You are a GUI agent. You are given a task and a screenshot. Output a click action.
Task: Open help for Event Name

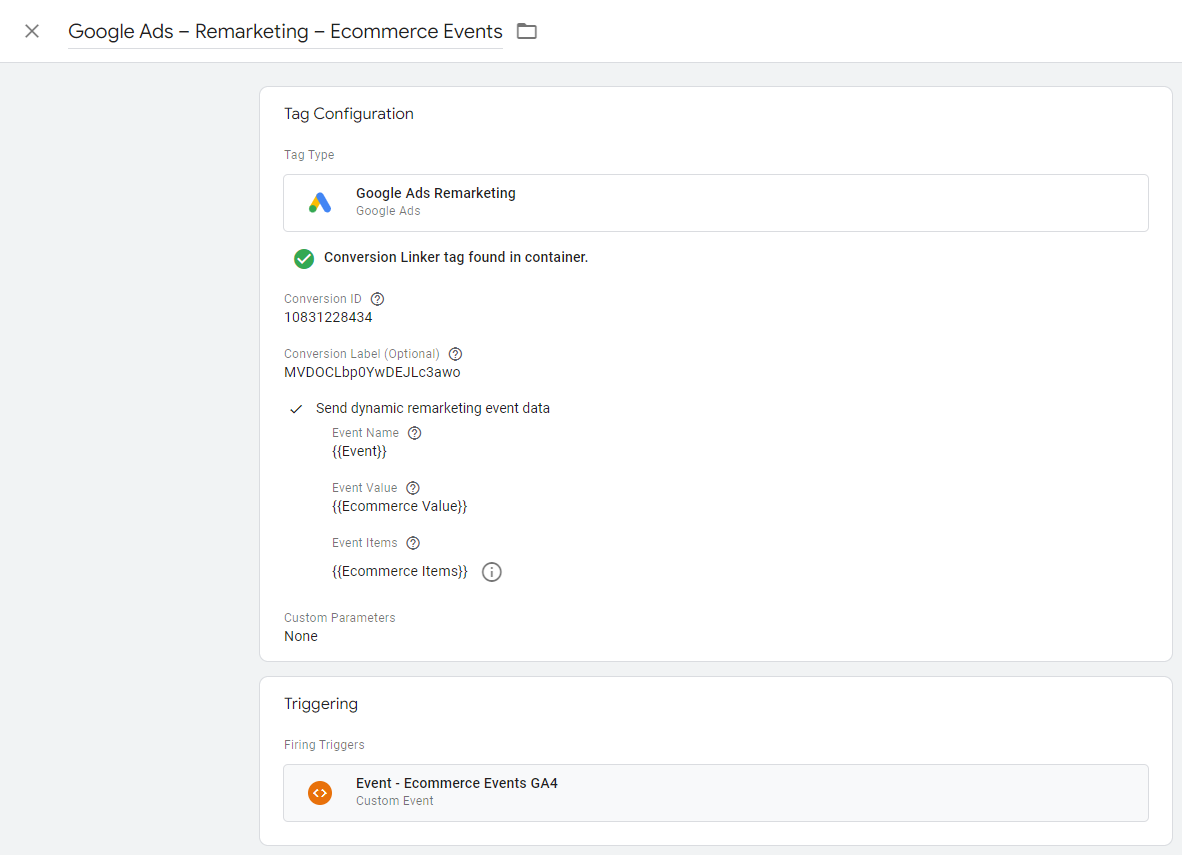click(x=415, y=434)
